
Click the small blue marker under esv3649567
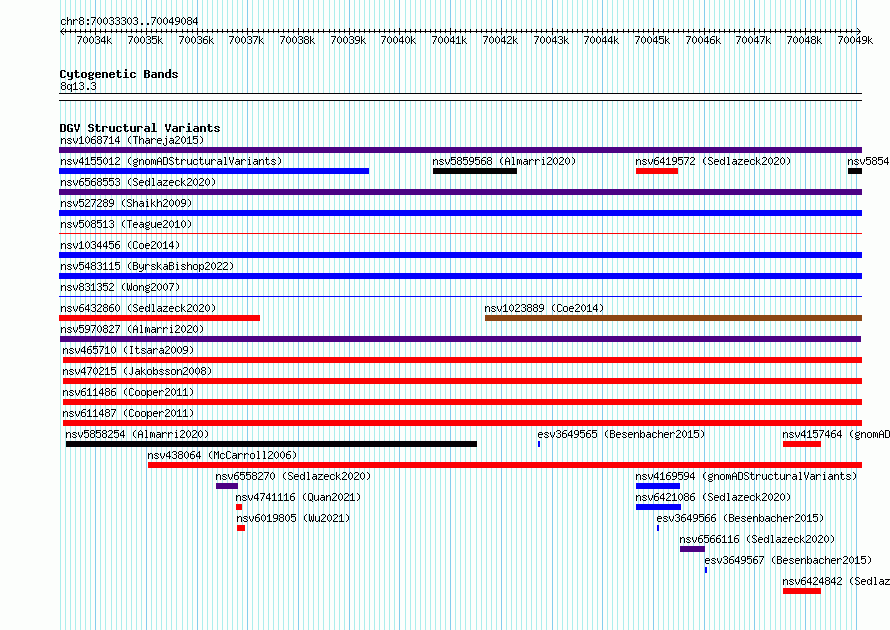(706, 570)
